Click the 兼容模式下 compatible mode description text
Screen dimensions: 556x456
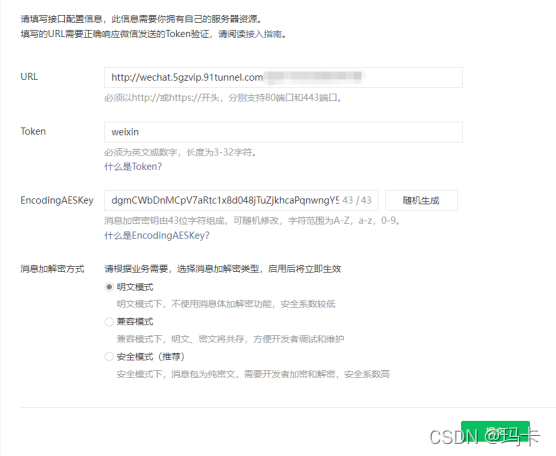[230, 339]
